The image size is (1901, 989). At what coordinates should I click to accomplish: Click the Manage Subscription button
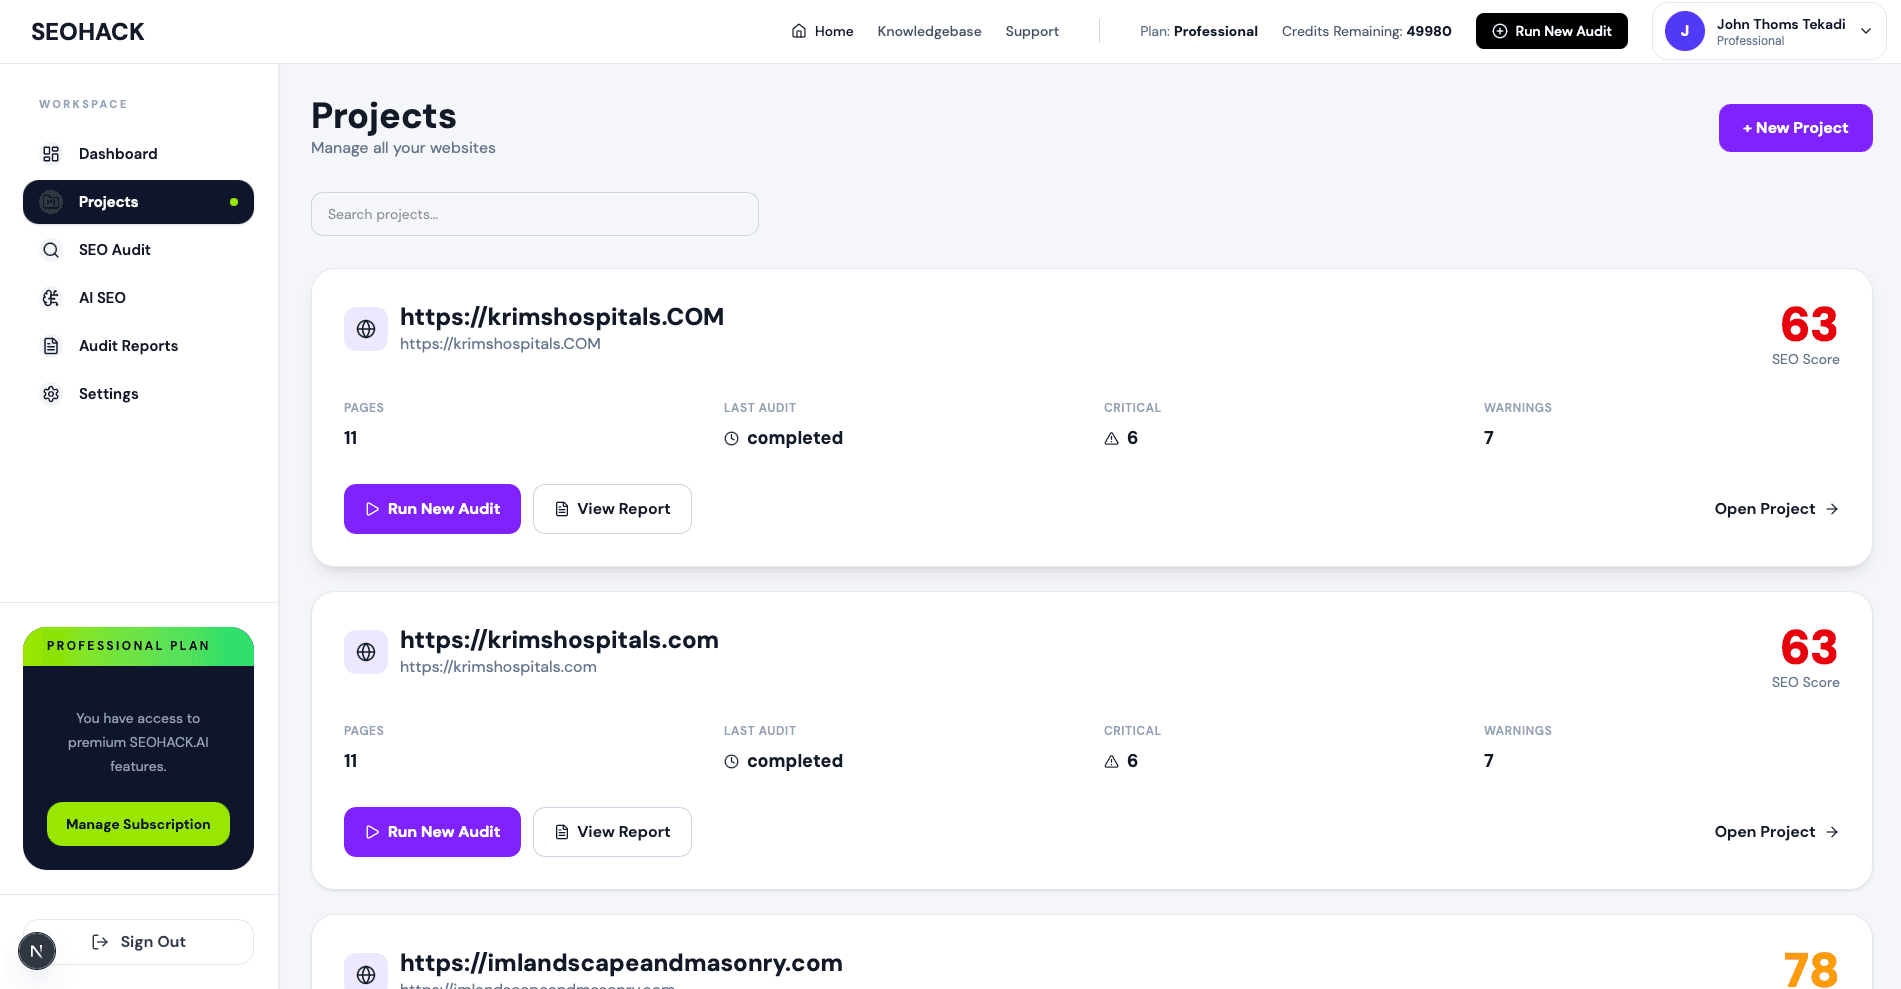click(x=138, y=824)
